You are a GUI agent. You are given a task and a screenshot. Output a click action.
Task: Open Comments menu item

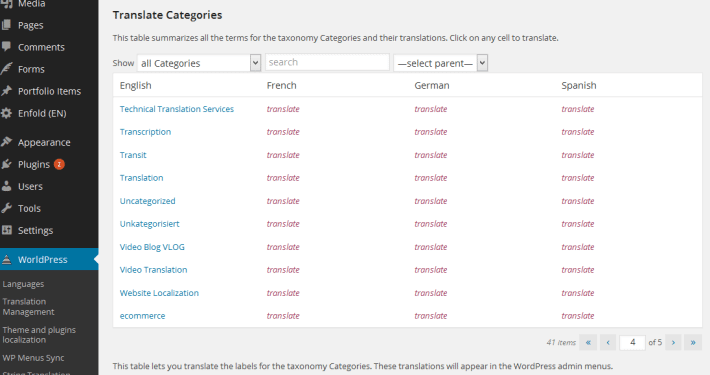click(41, 47)
